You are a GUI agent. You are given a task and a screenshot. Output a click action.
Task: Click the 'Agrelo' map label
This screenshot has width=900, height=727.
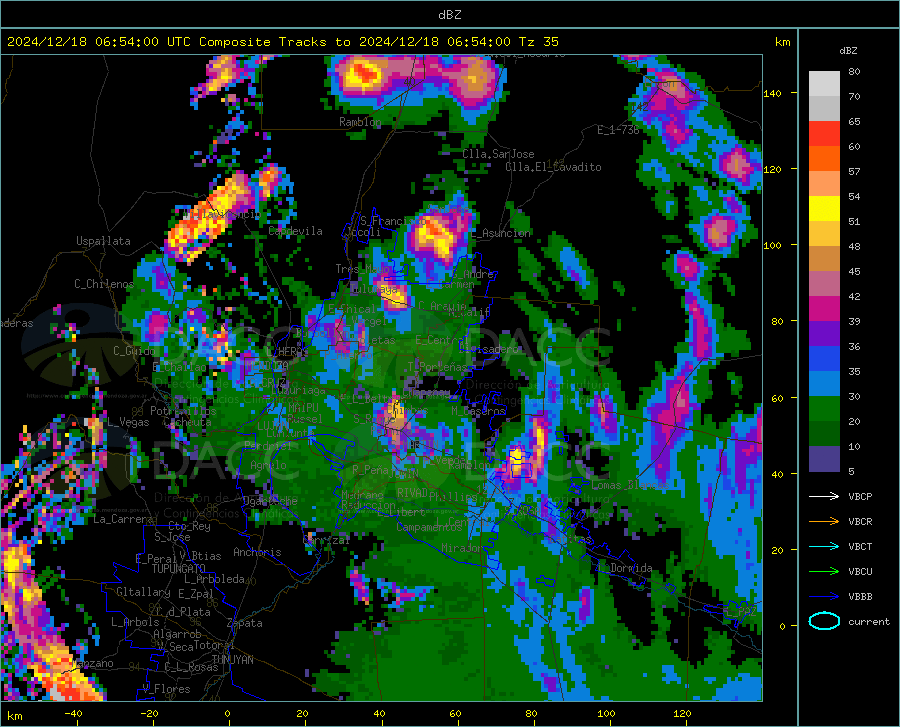tap(268, 465)
